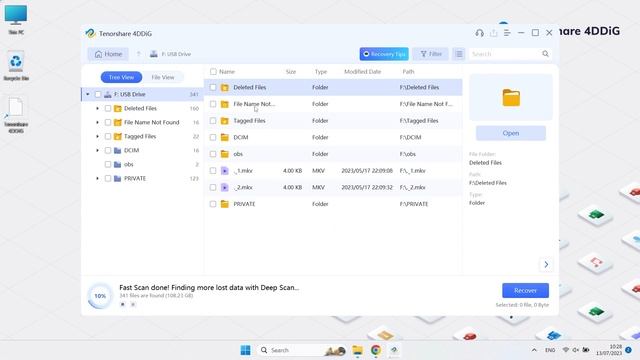Click the USB drive icon in breadcrumb

click(x=154, y=54)
